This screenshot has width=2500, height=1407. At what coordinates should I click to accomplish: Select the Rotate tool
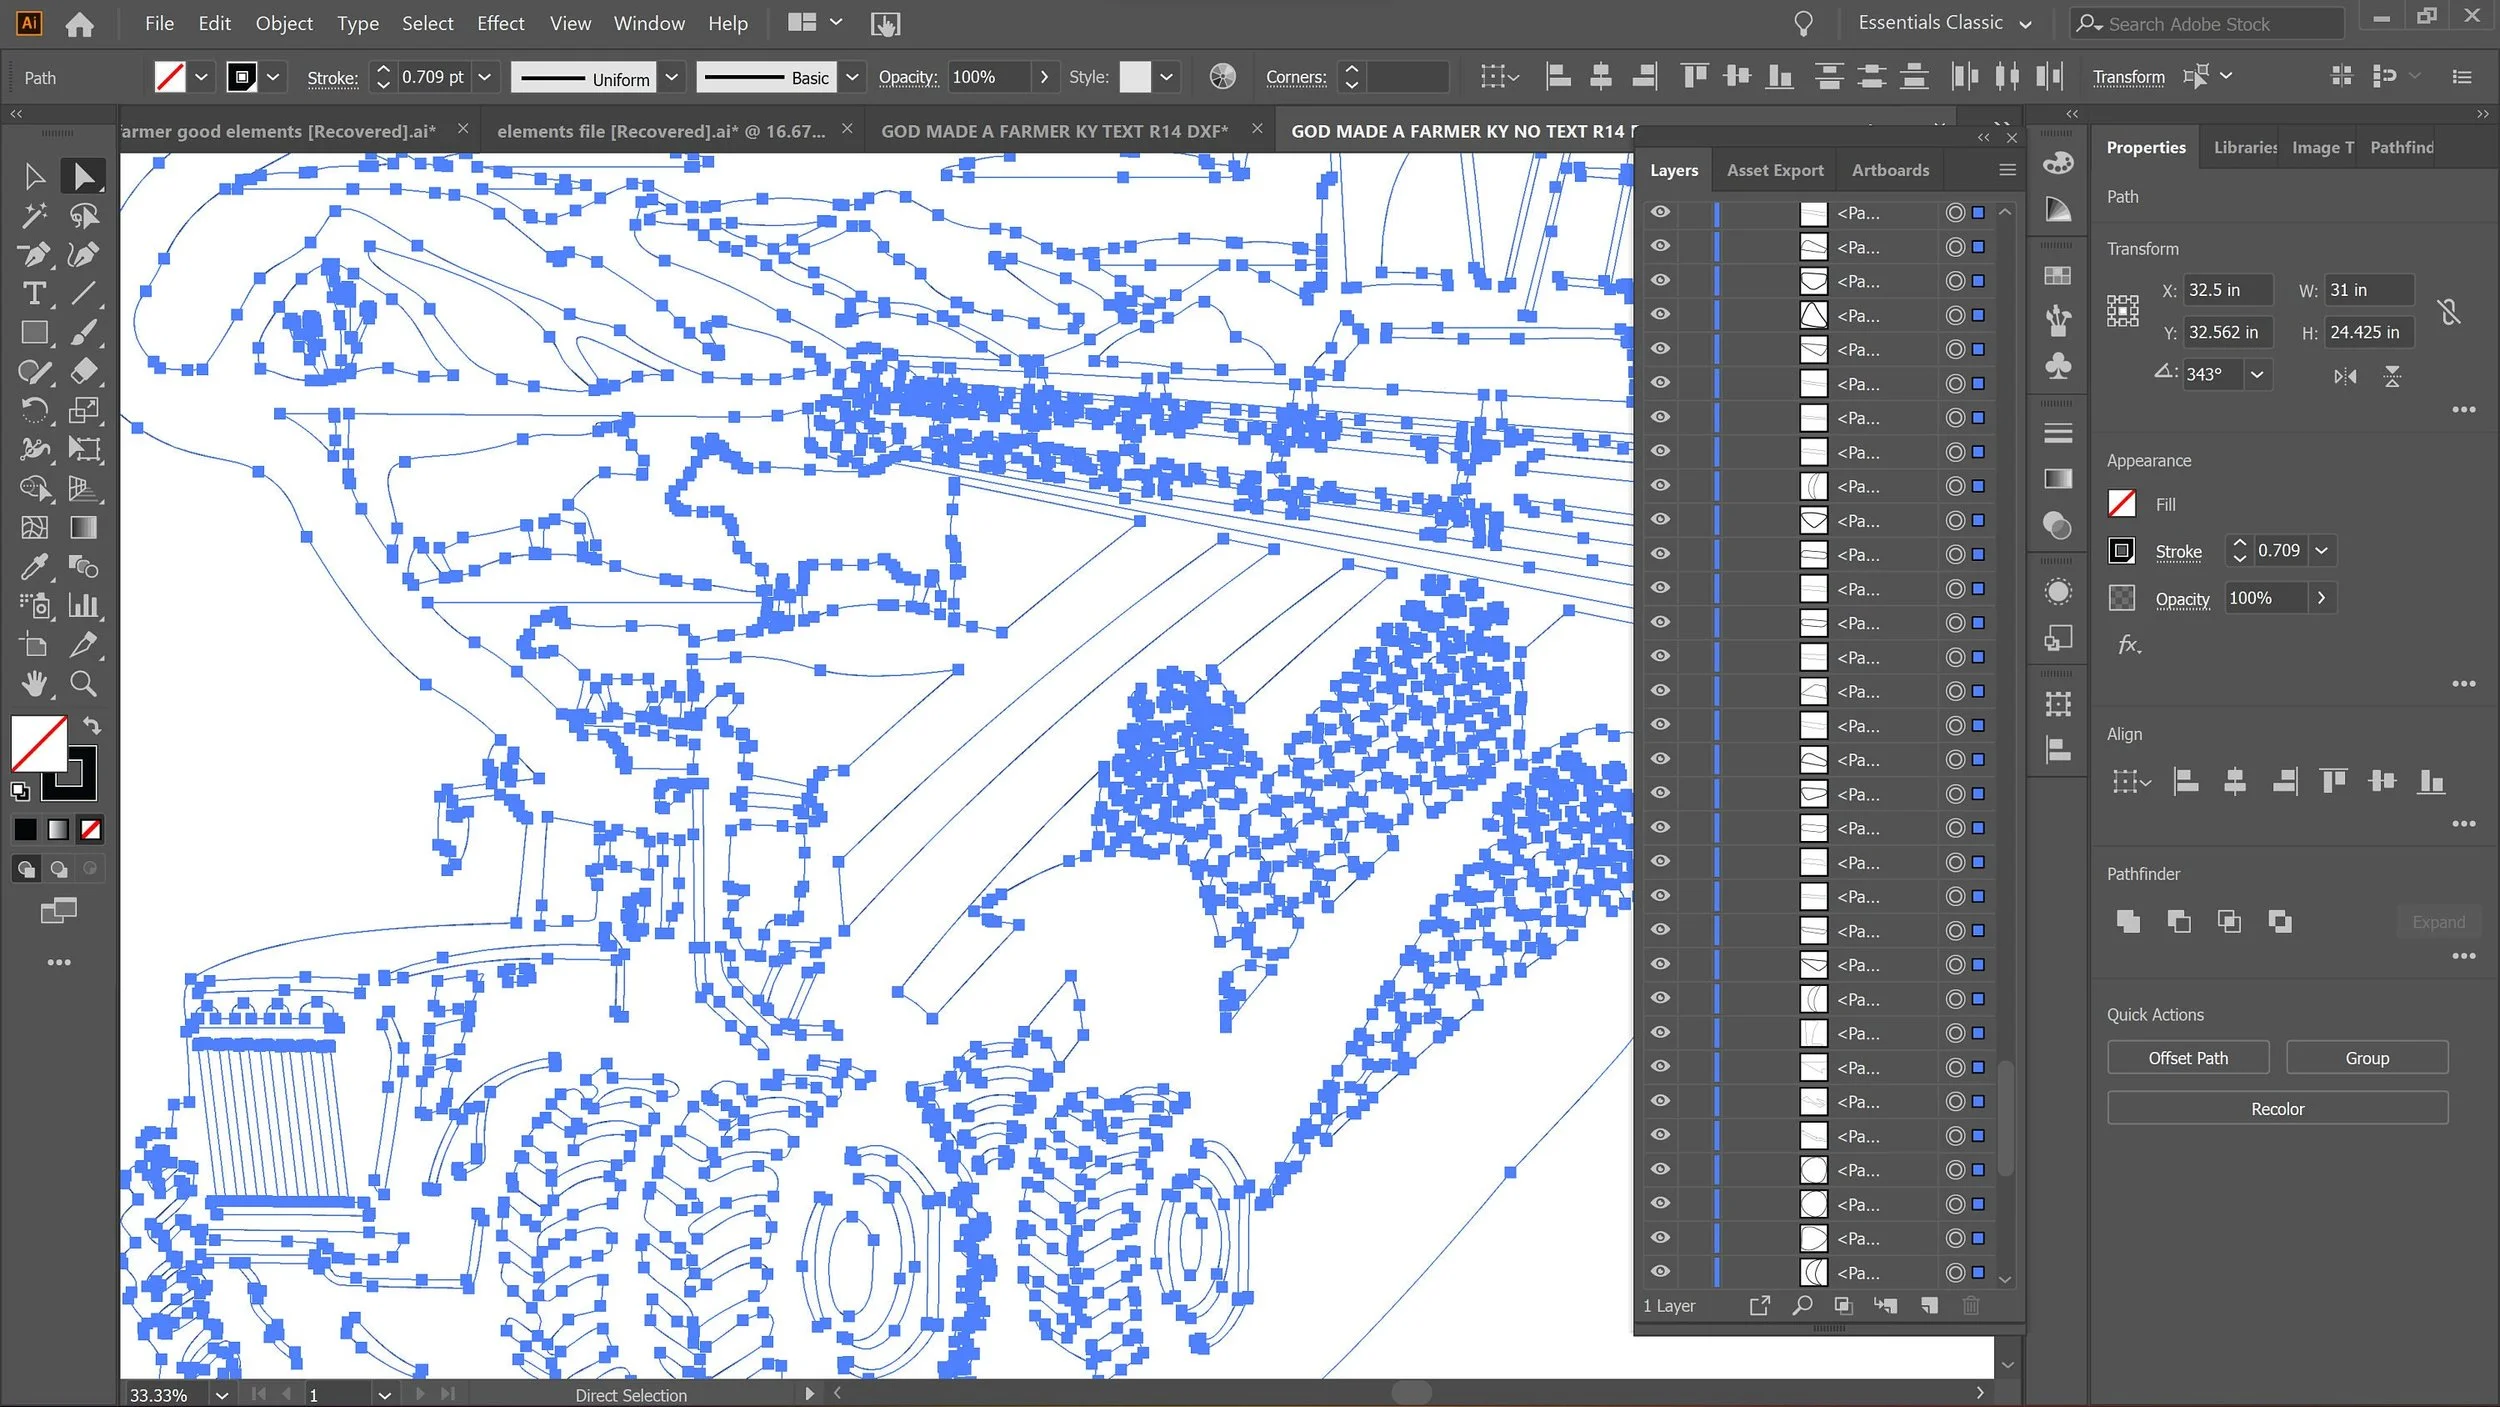tap(34, 411)
